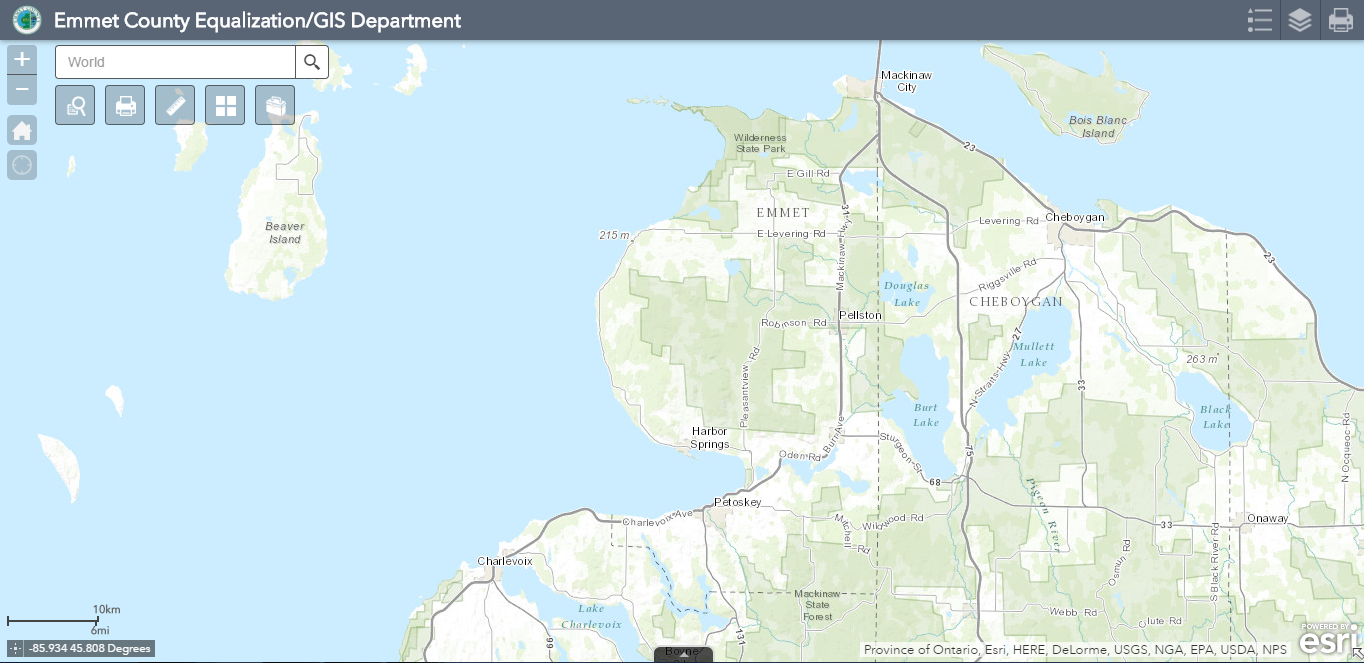The image size is (1364, 663).
Task: Click the Find My Location crosshair button
Action: click(x=21, y=164)
